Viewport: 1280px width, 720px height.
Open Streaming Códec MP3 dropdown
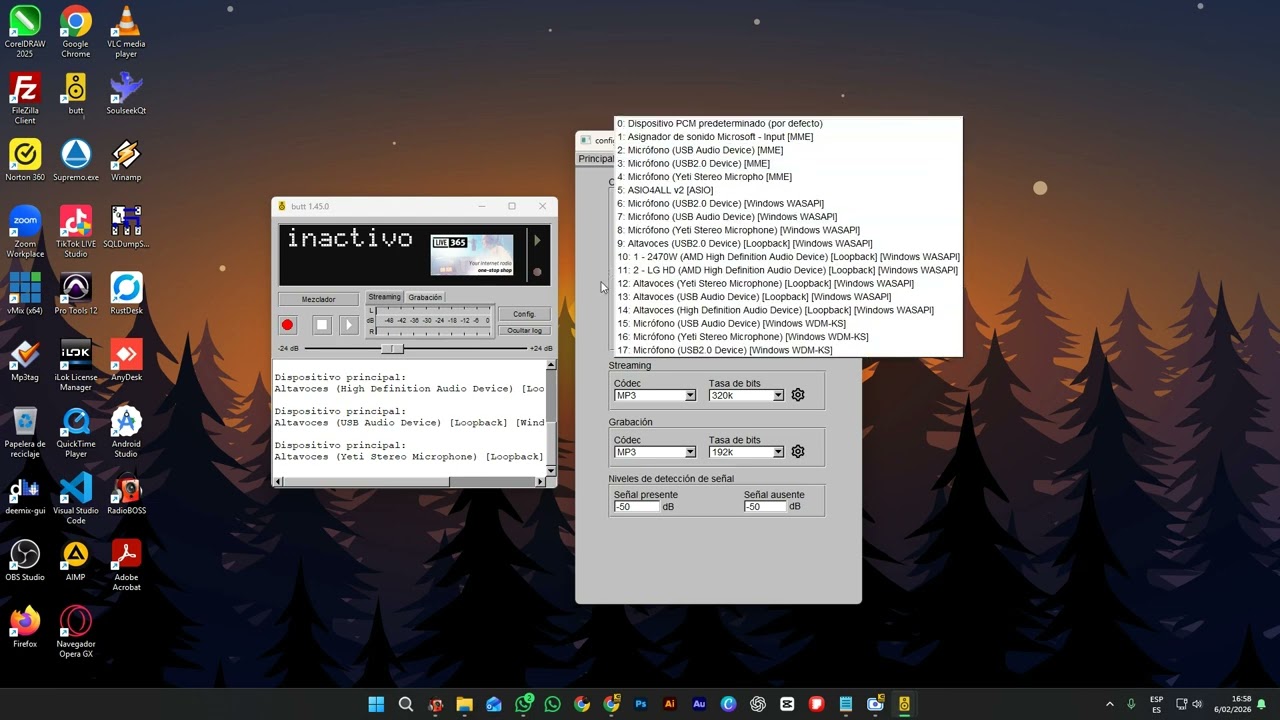[655, 396]
